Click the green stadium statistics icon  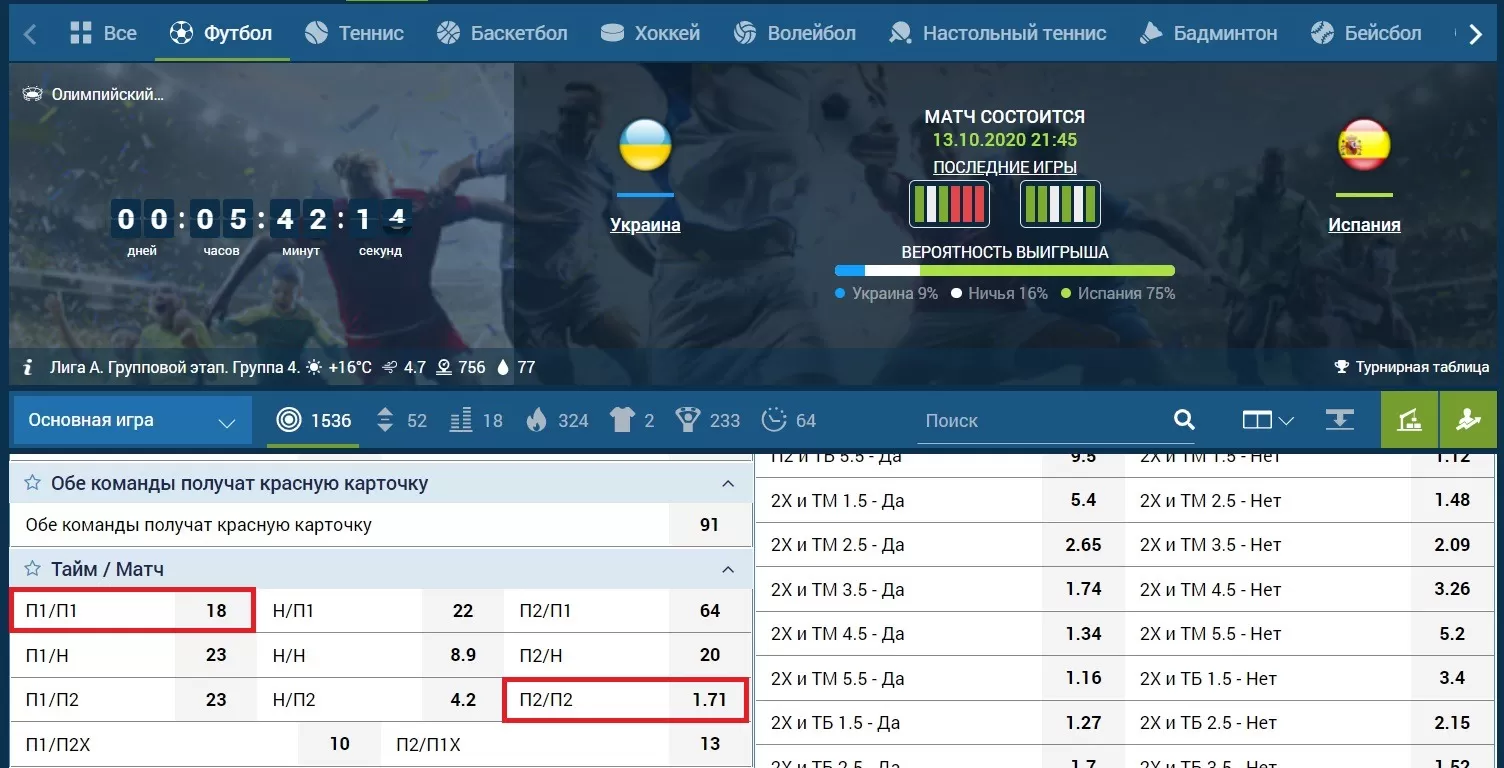pos(1410,420)
